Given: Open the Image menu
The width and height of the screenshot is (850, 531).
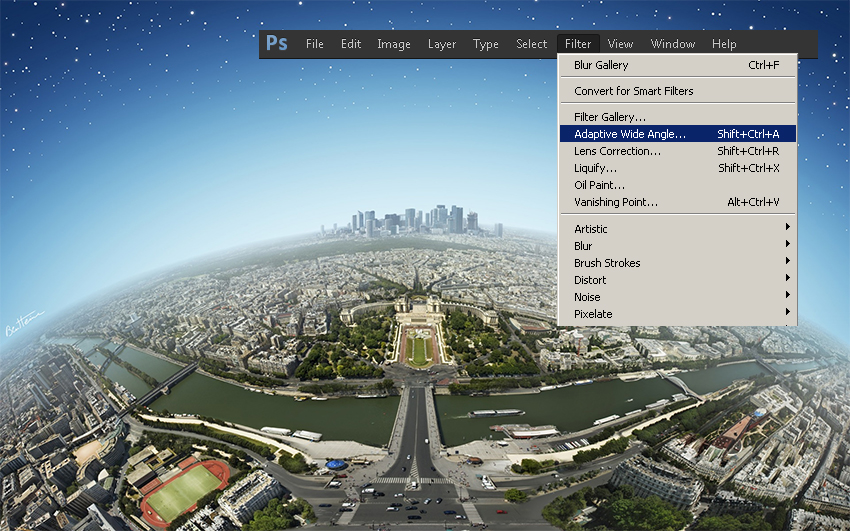Looking at the screenshot, I should tap(394, 44).
